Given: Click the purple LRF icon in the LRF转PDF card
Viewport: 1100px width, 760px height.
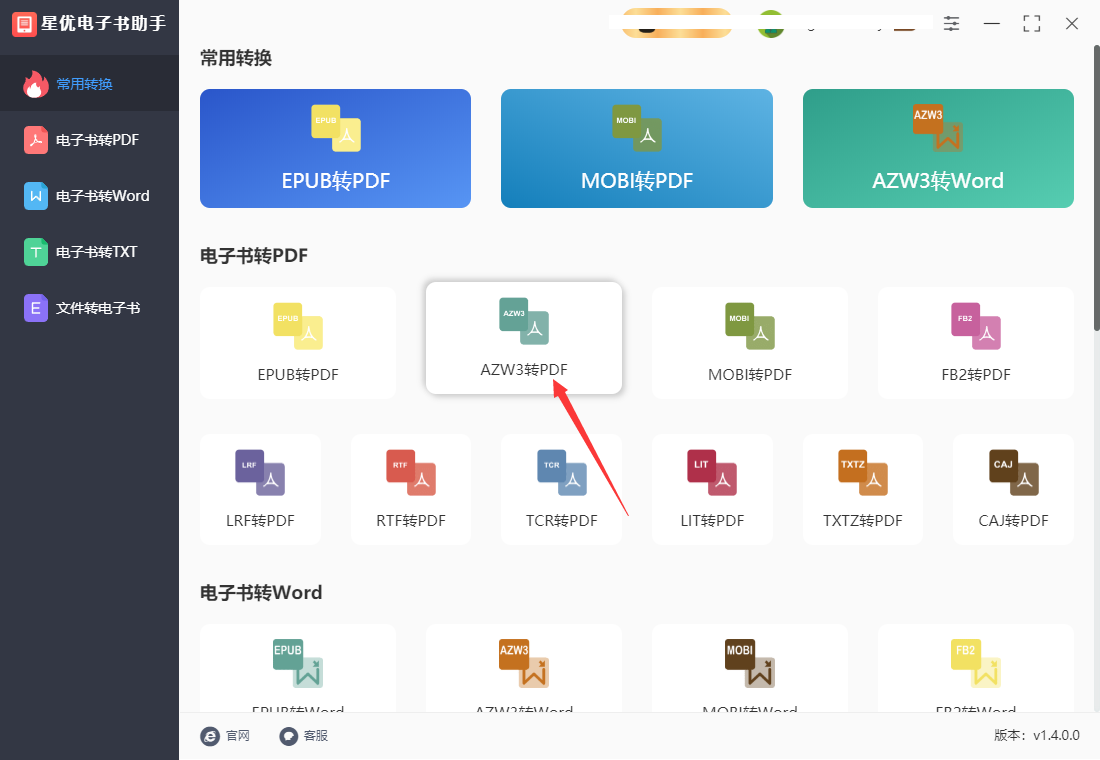Looking at the screenshot, I should [260, 473].
